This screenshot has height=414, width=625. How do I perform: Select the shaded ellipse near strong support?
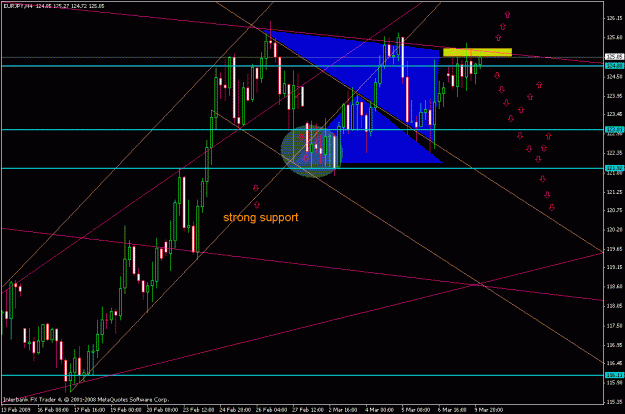pyautogui.click(x=311, y=151)
